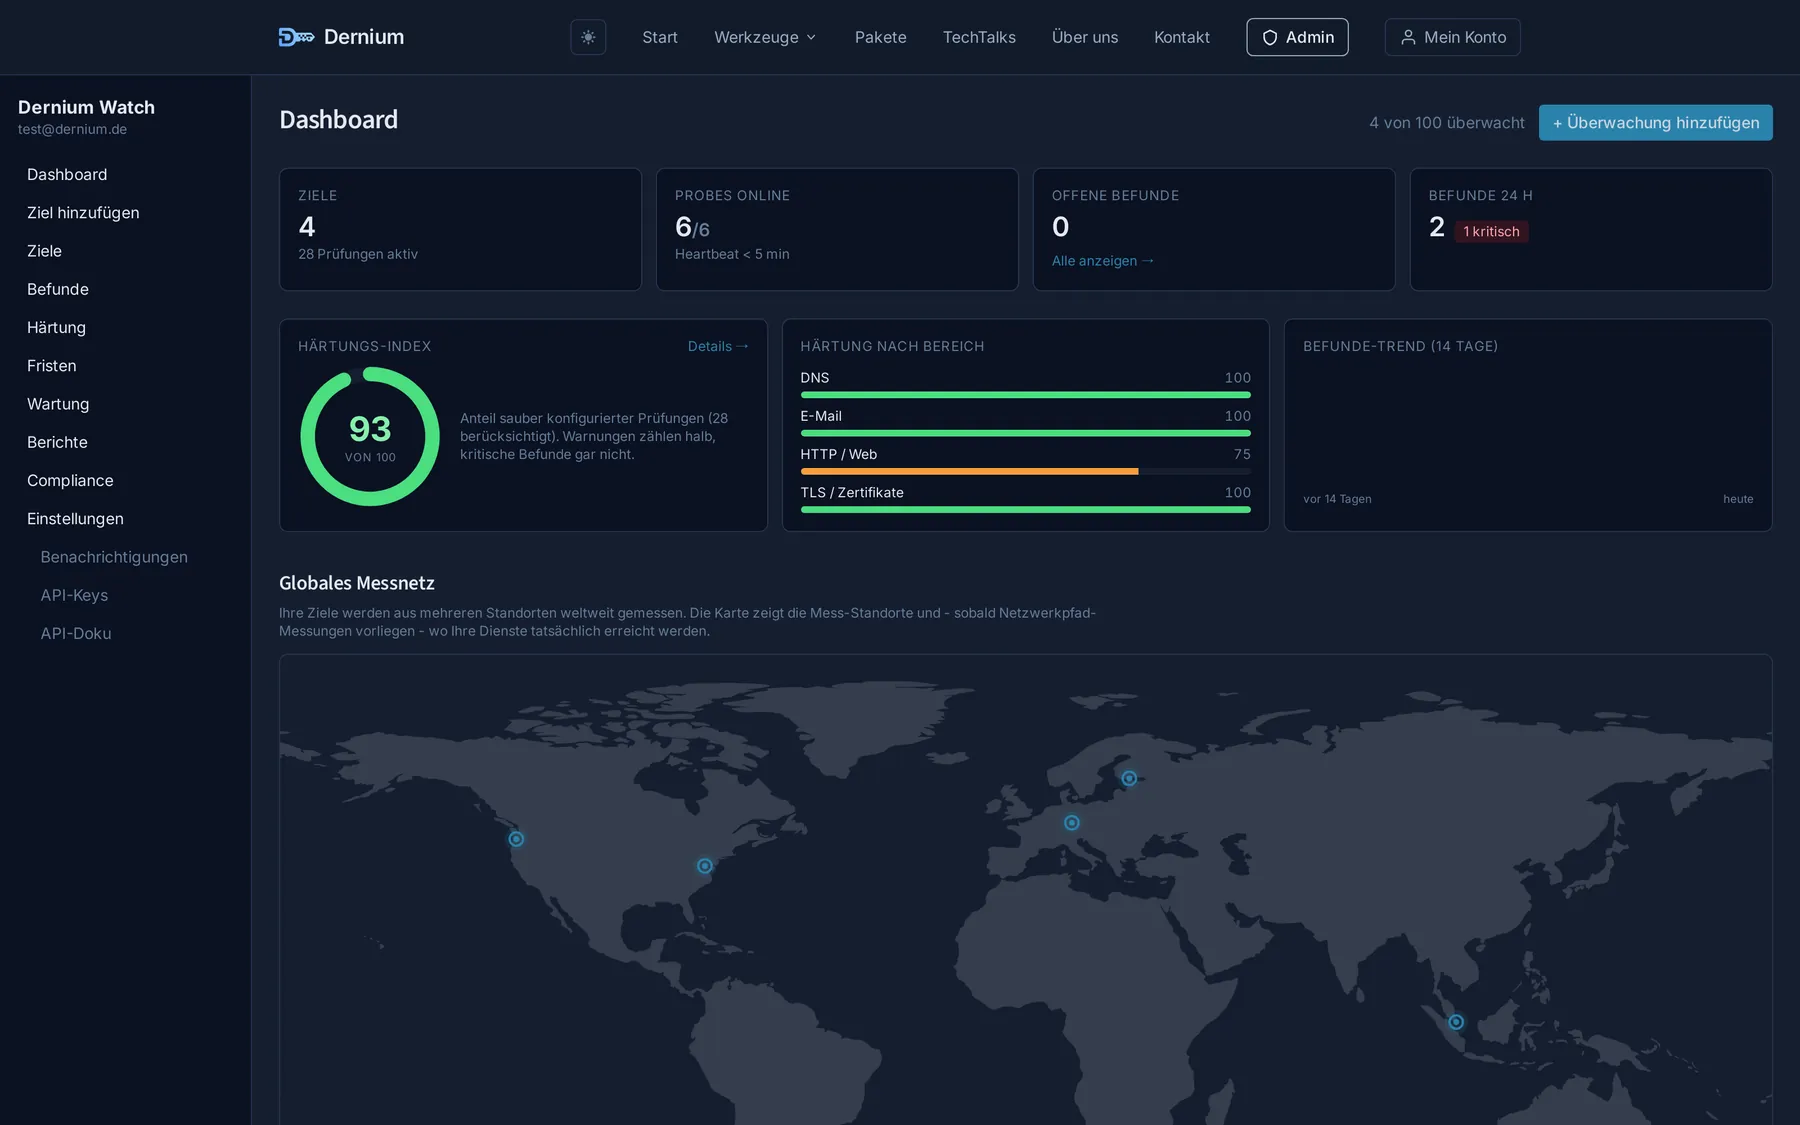Open the Kontakt page

tap(1182, 37)
